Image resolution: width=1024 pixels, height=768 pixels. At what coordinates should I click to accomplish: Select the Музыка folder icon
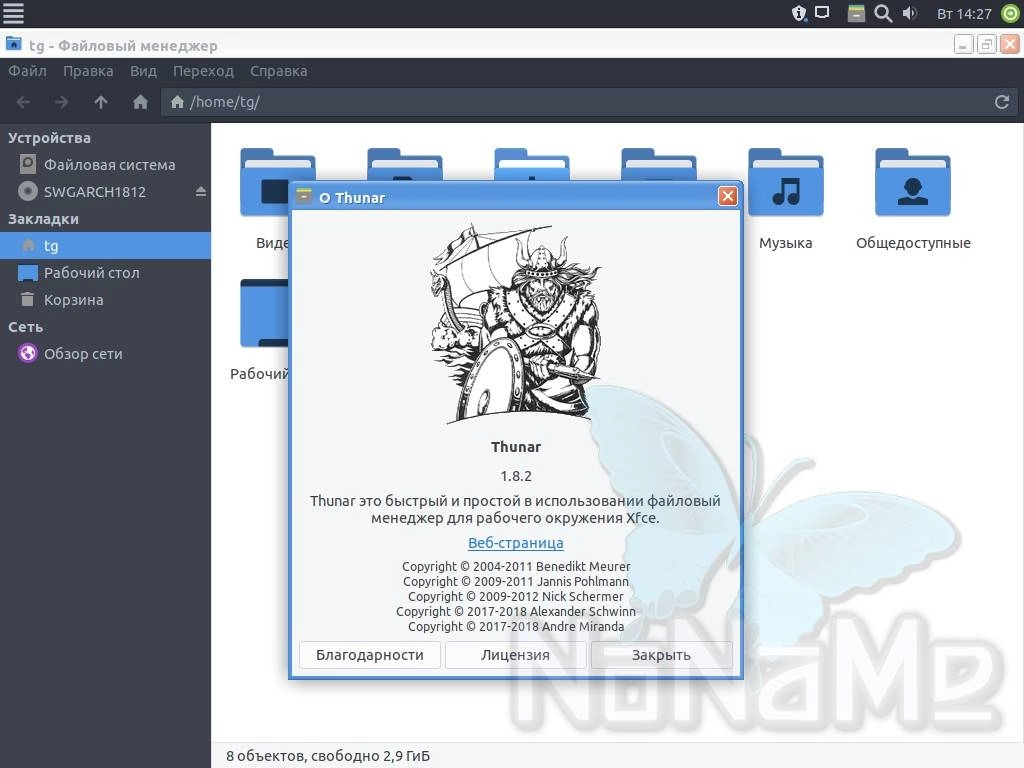786,182
